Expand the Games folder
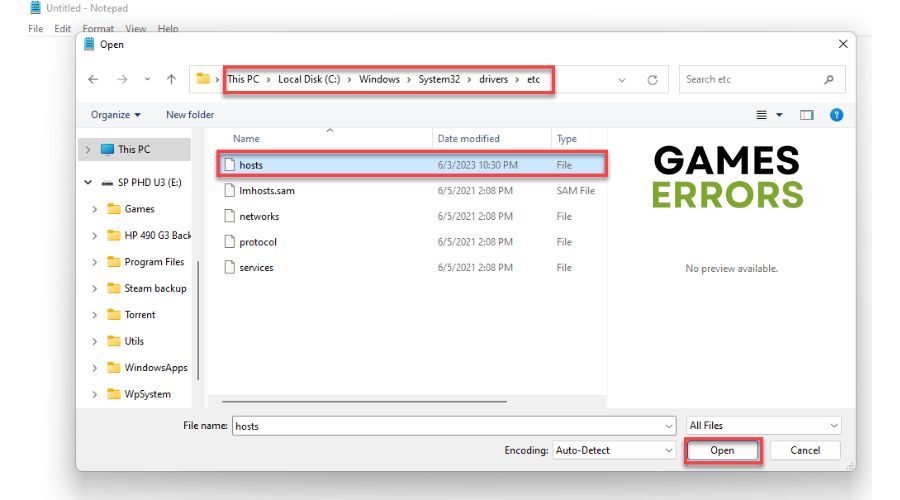Viewport: 900px width, 500px height. tap(95, 210)
